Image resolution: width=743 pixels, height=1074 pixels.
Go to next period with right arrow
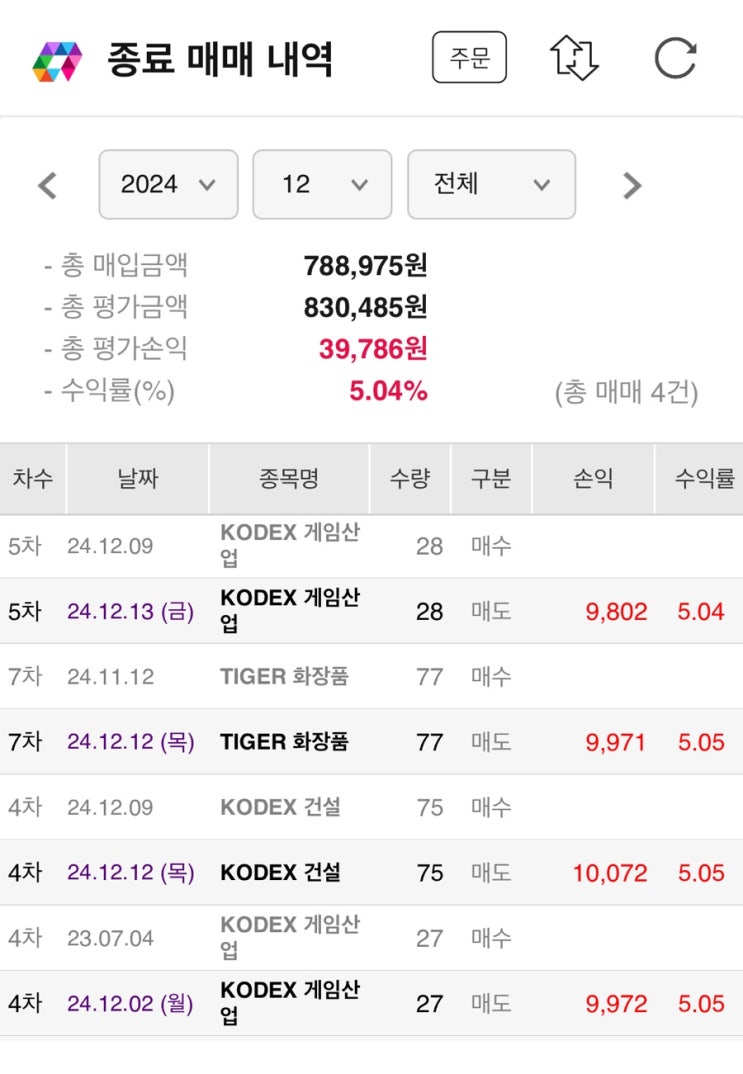coord(631,185)
